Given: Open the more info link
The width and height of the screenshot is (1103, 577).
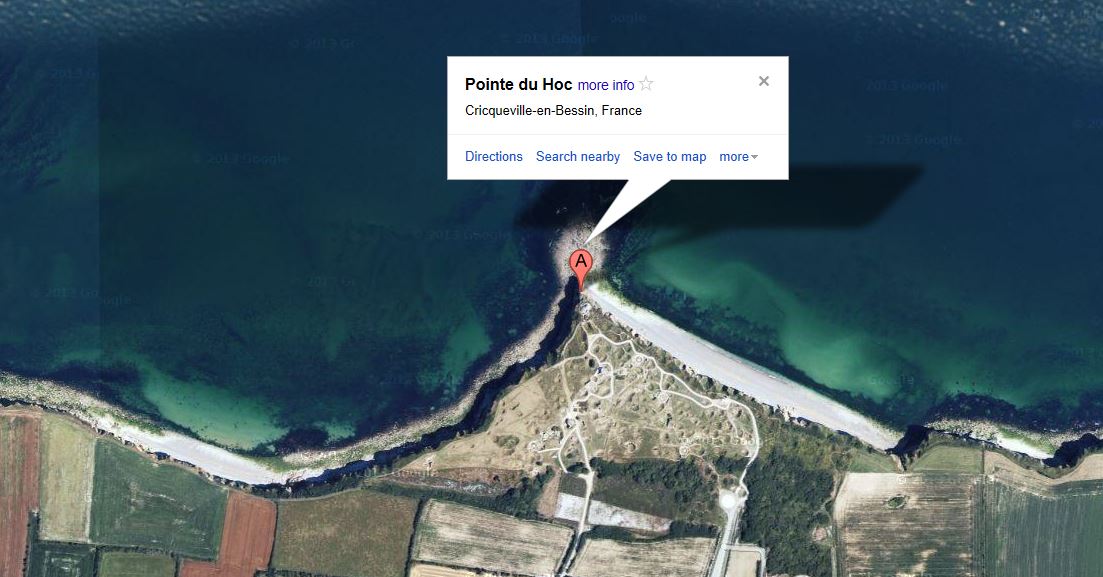Looking at the screenshot, I should coord(606,85).
